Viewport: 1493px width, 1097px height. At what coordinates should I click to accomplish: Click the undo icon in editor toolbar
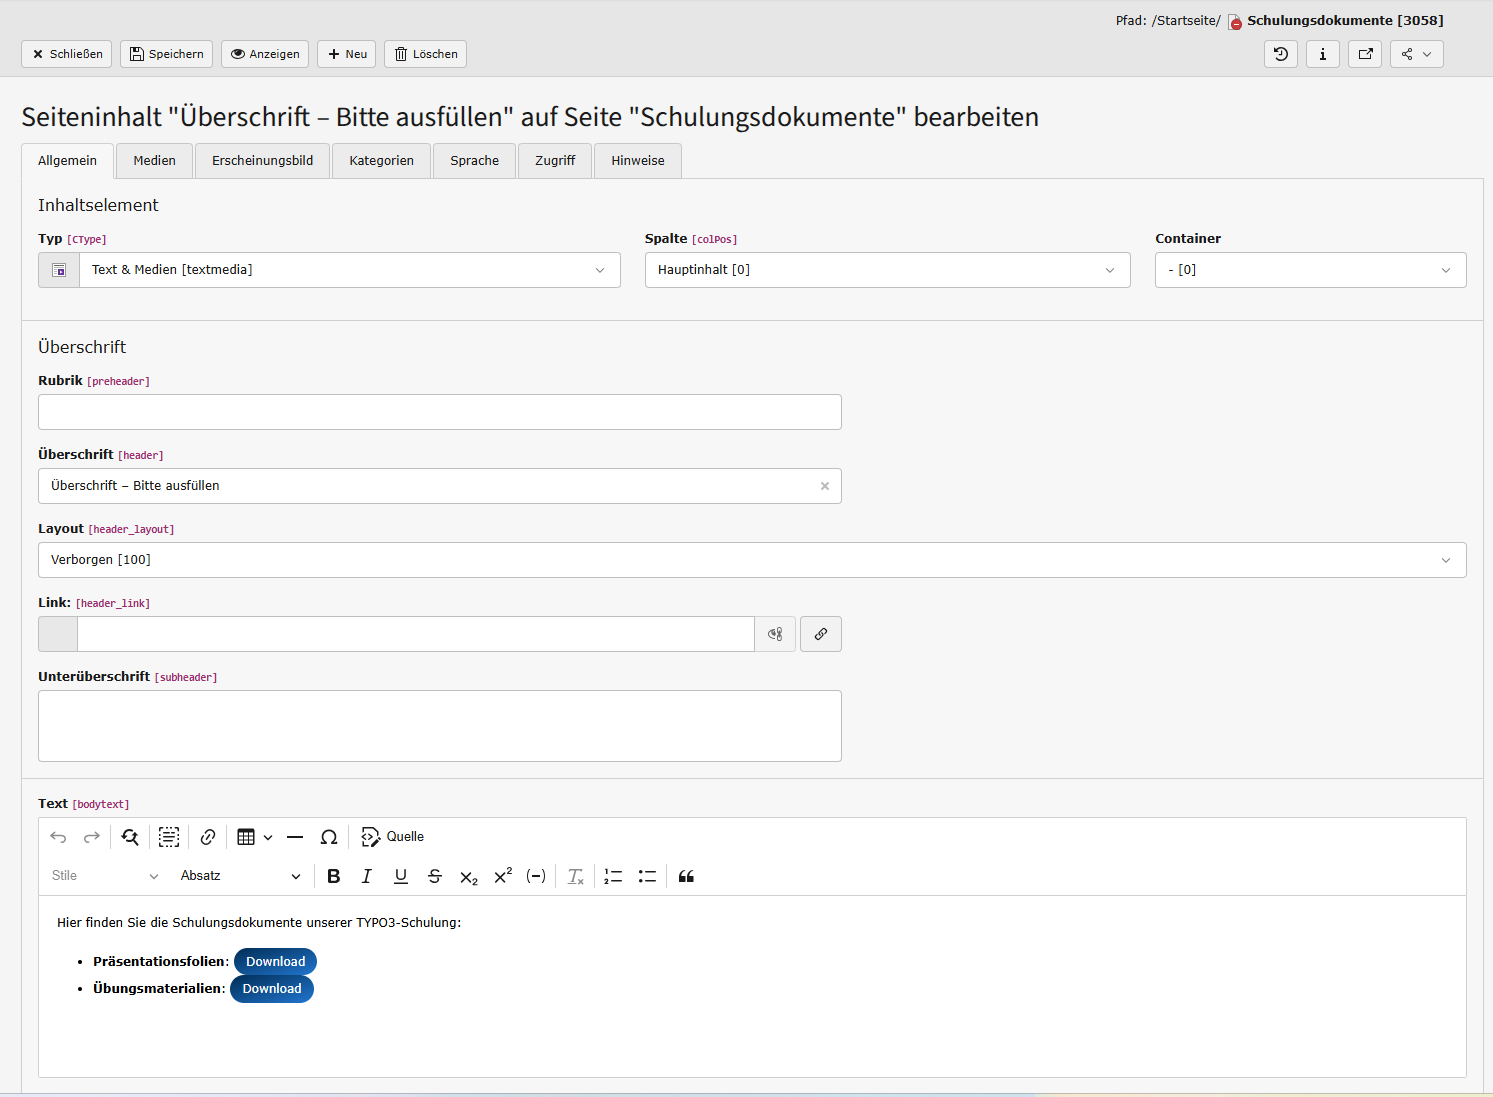click(58, 837)
